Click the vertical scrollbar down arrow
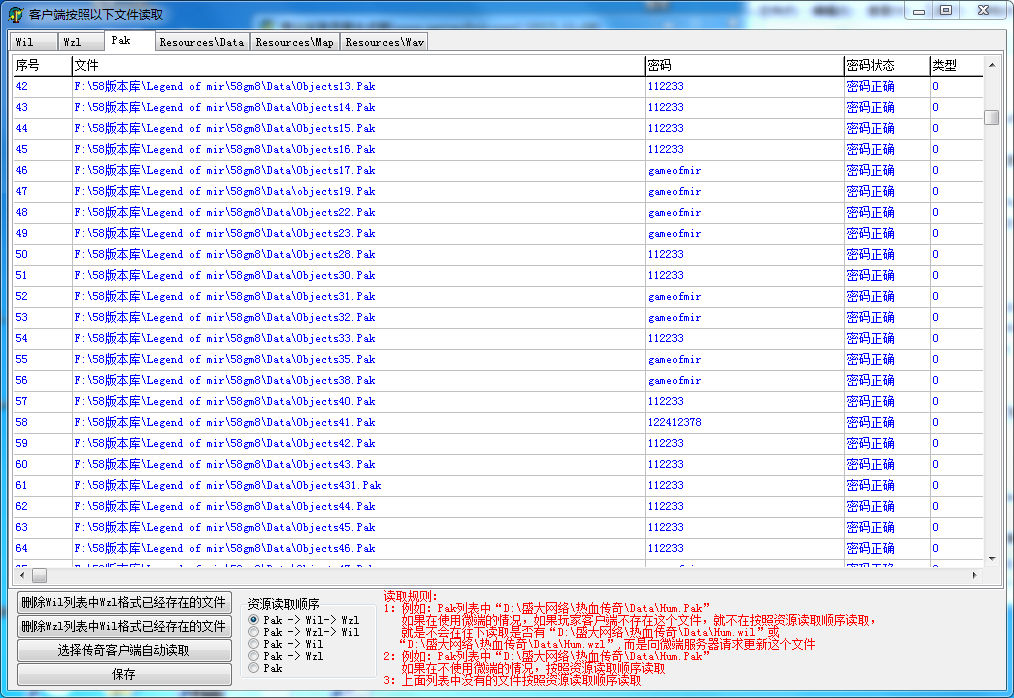1014x698 pixels. pyautogui.click(x=992, y=558)
